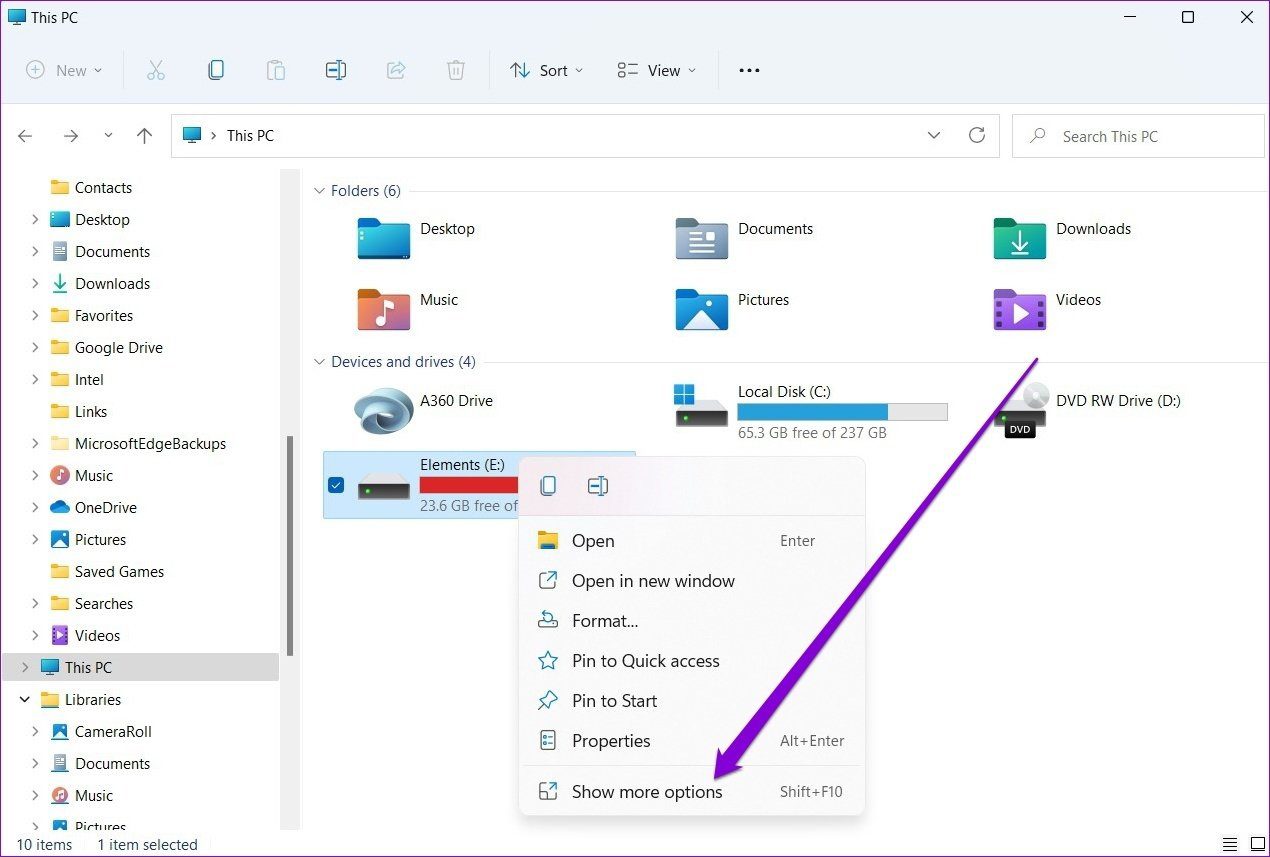
Task: Switch to details view icon in status bar
Action: tap(1230, 845)
